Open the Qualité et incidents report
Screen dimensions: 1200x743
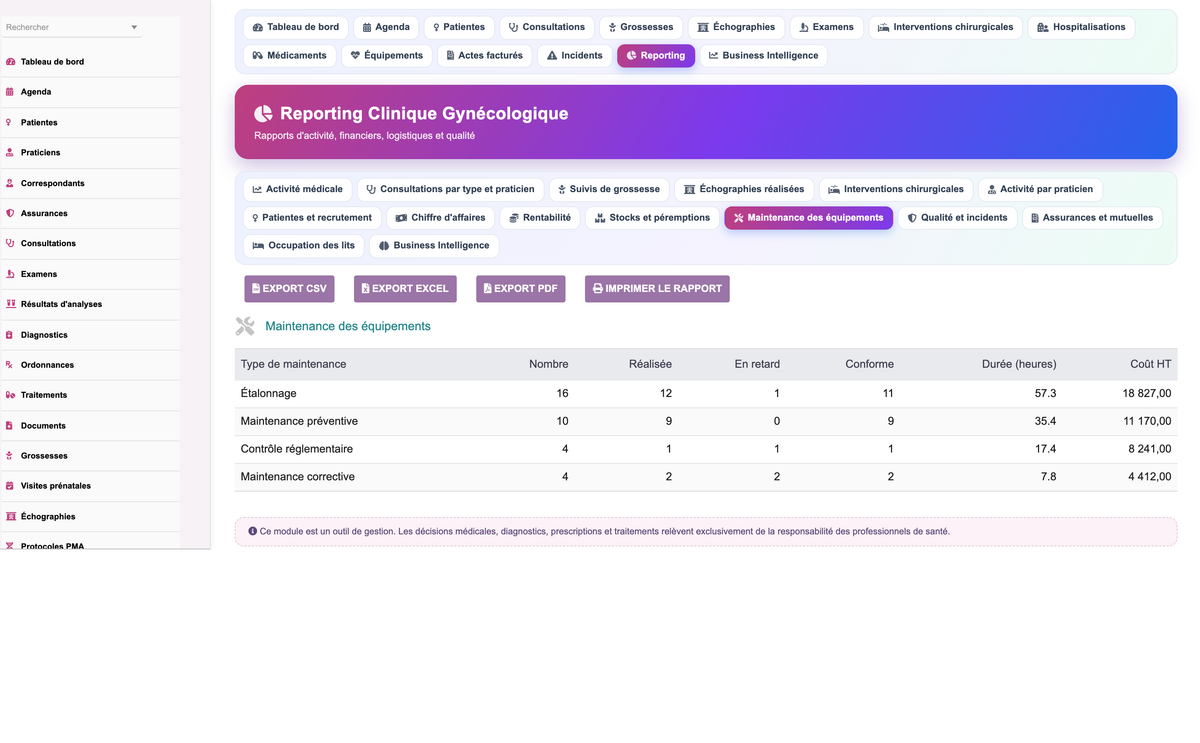pos(957,217)
